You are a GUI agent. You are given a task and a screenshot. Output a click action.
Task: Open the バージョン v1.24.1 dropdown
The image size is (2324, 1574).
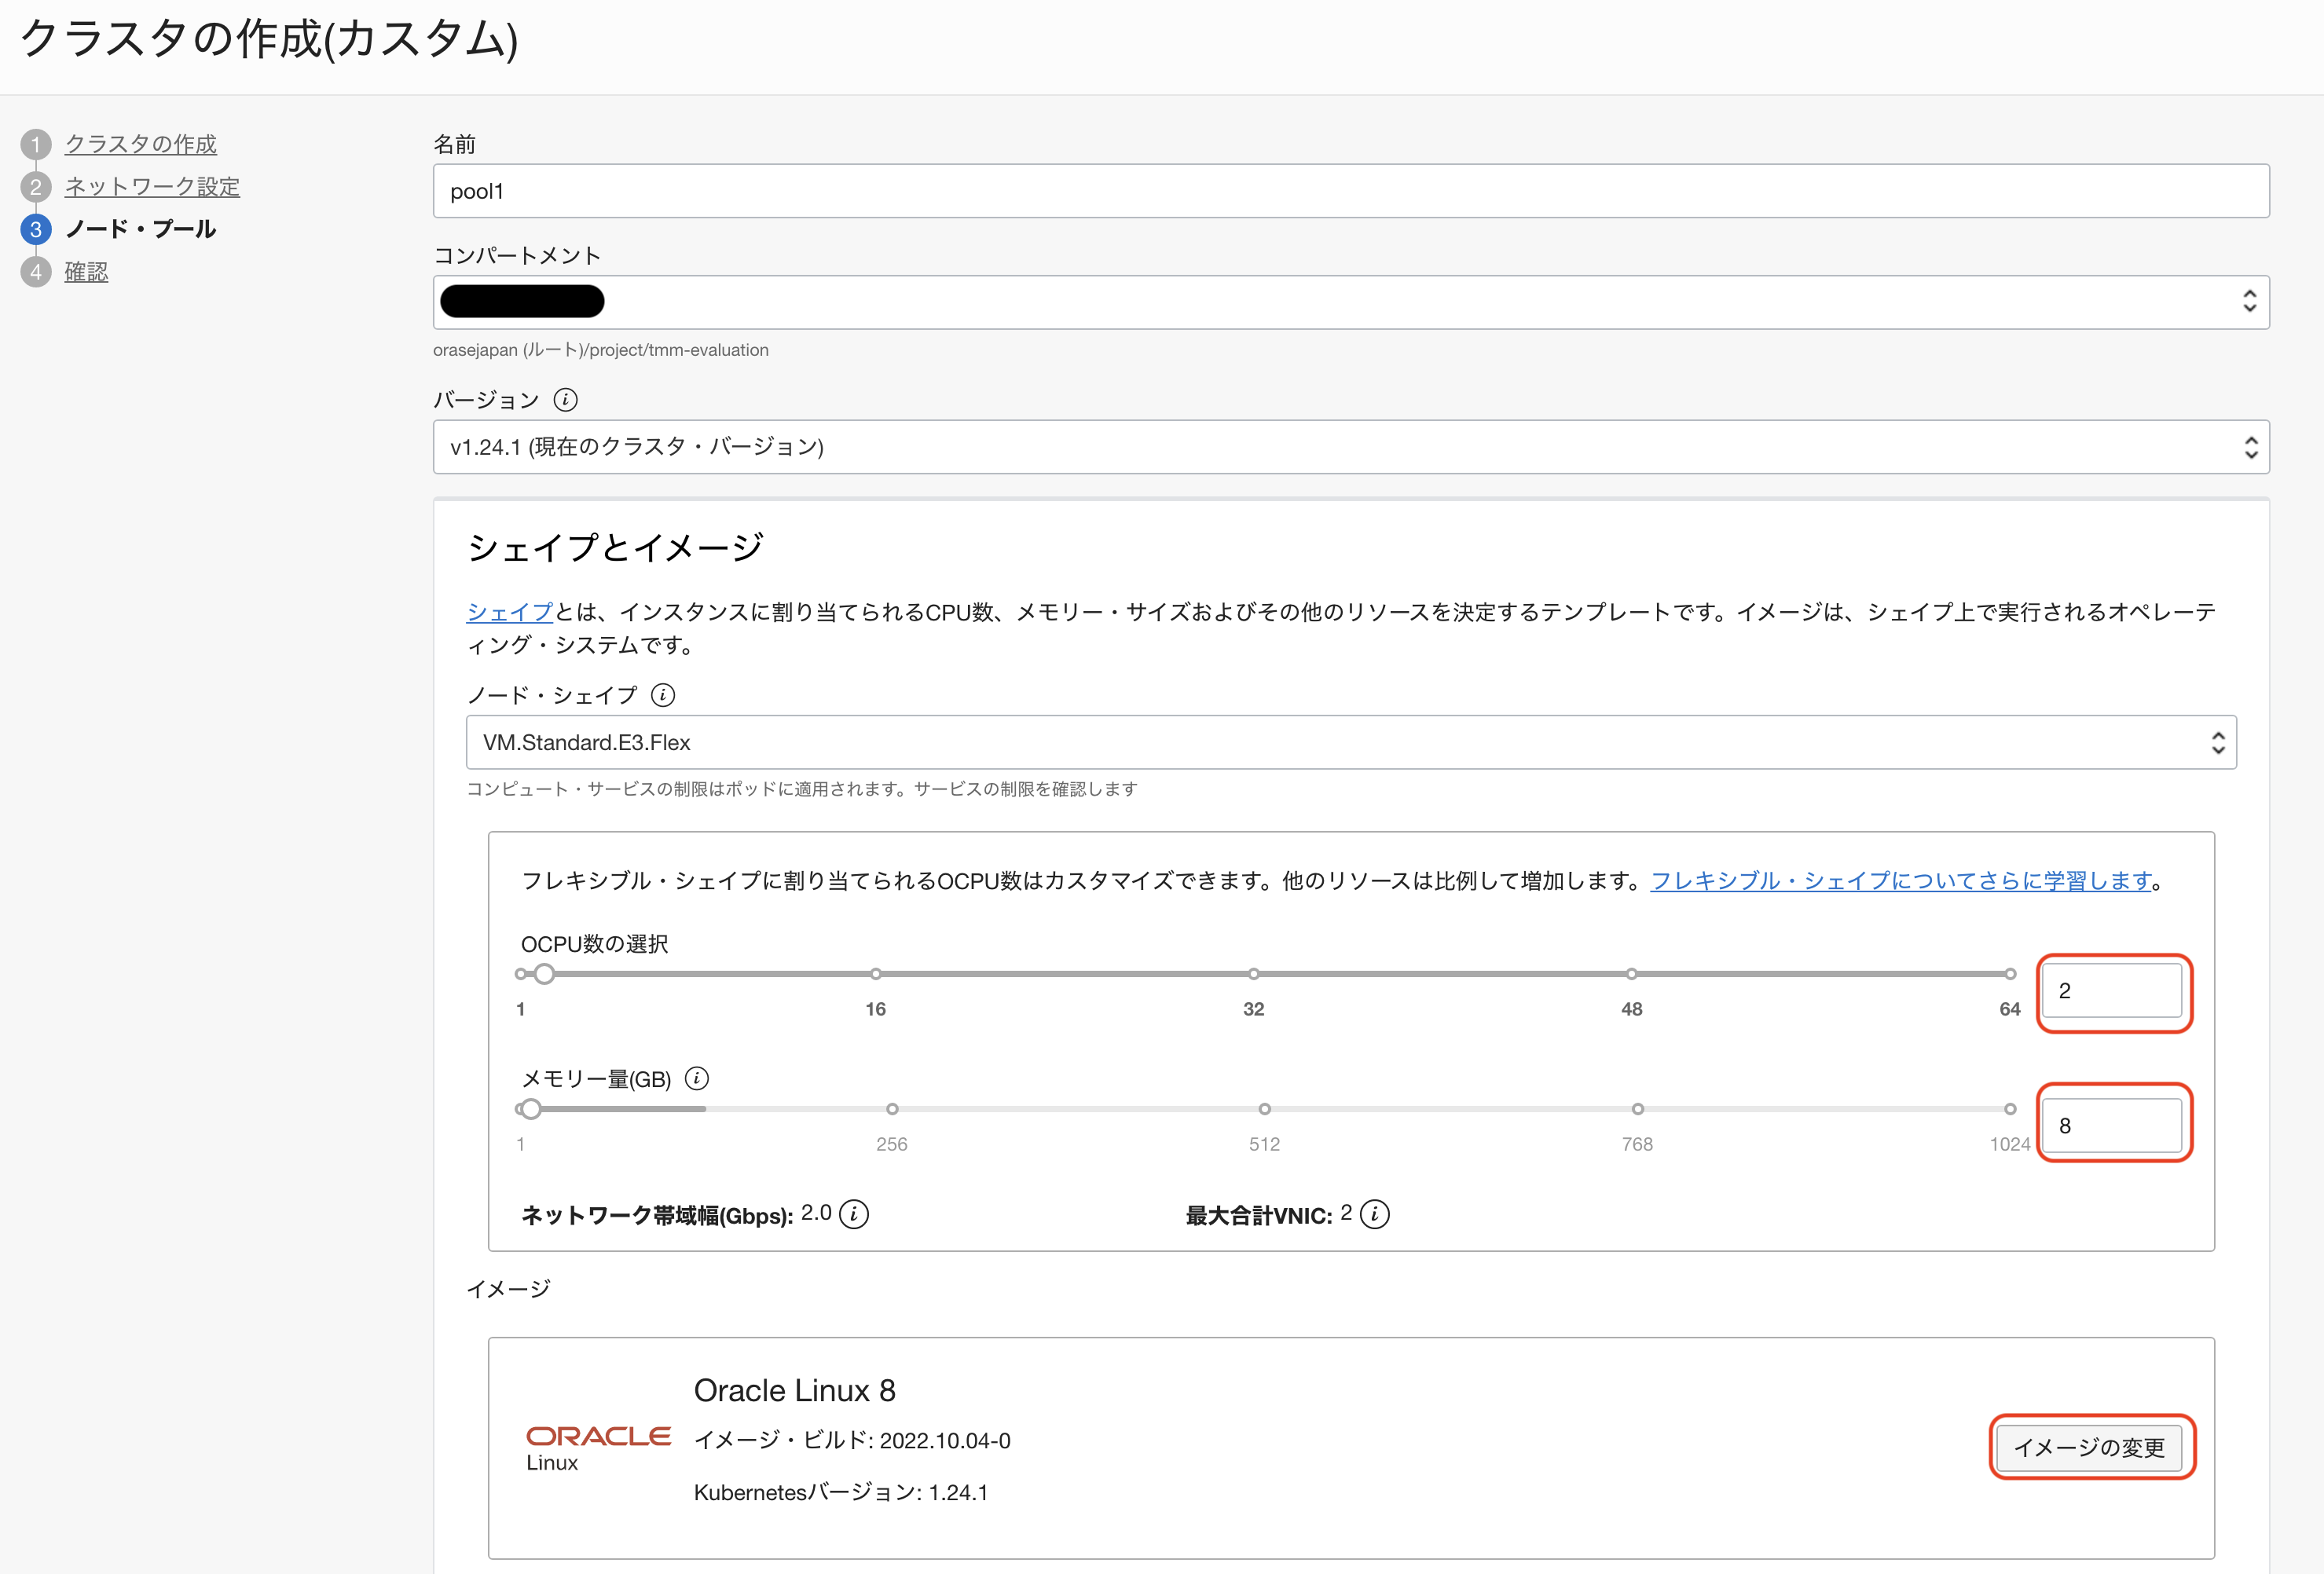coord(1350,447)
